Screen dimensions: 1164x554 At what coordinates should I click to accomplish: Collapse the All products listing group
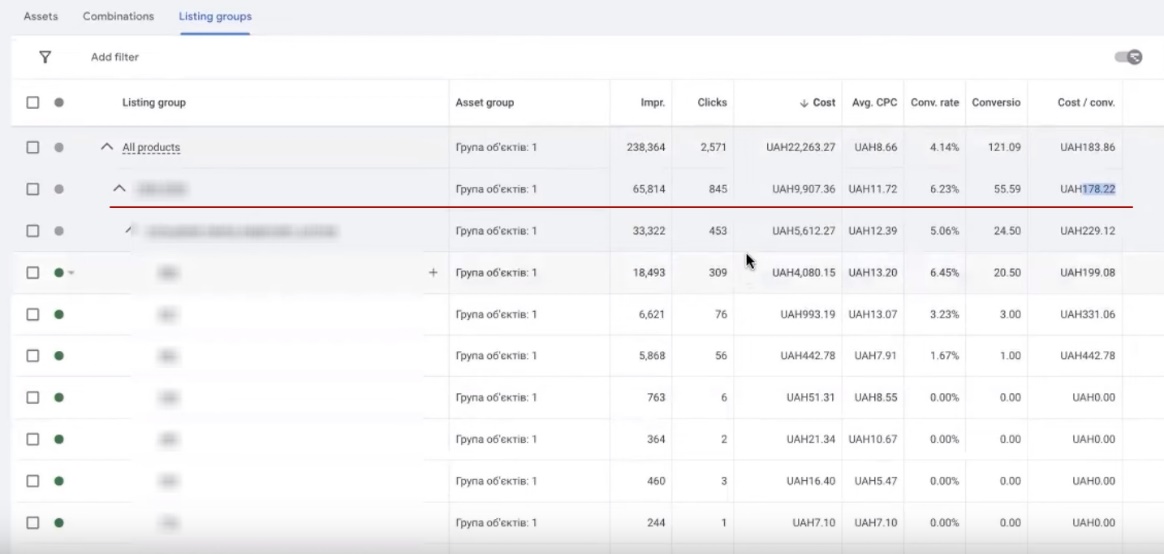(x=107, y=147)
